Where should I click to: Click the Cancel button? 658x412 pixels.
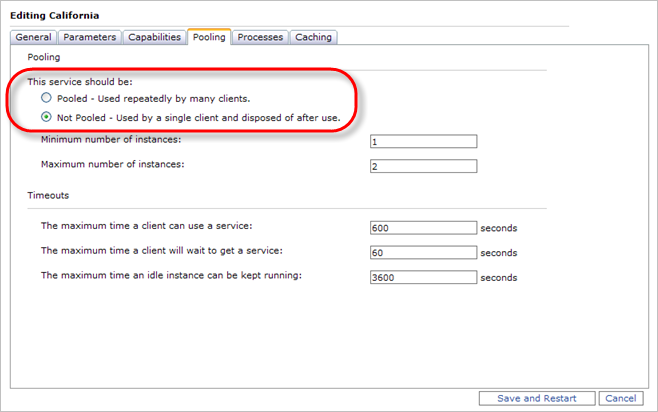[x=621, y=398]
